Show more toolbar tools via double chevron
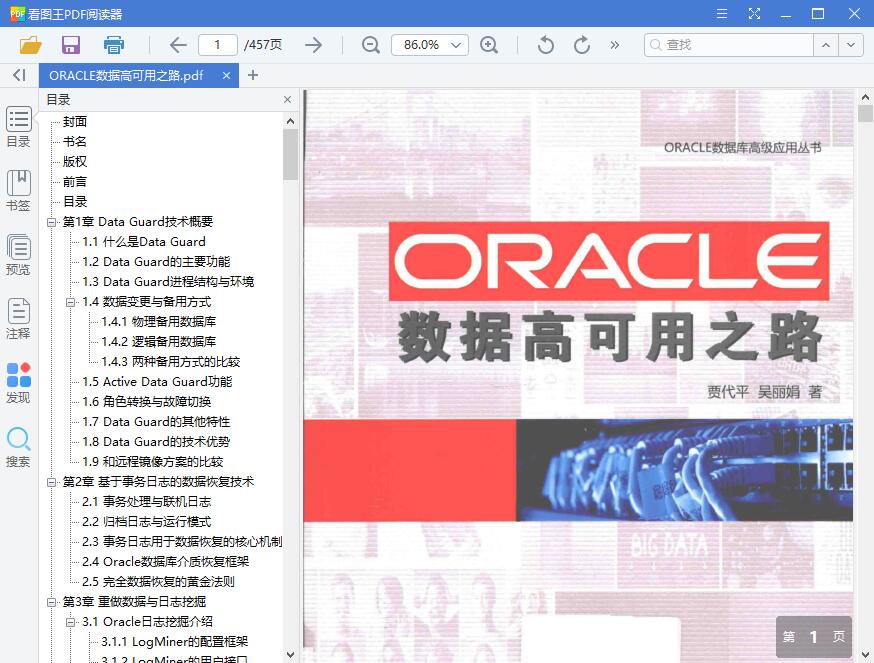 click(615, 45)
